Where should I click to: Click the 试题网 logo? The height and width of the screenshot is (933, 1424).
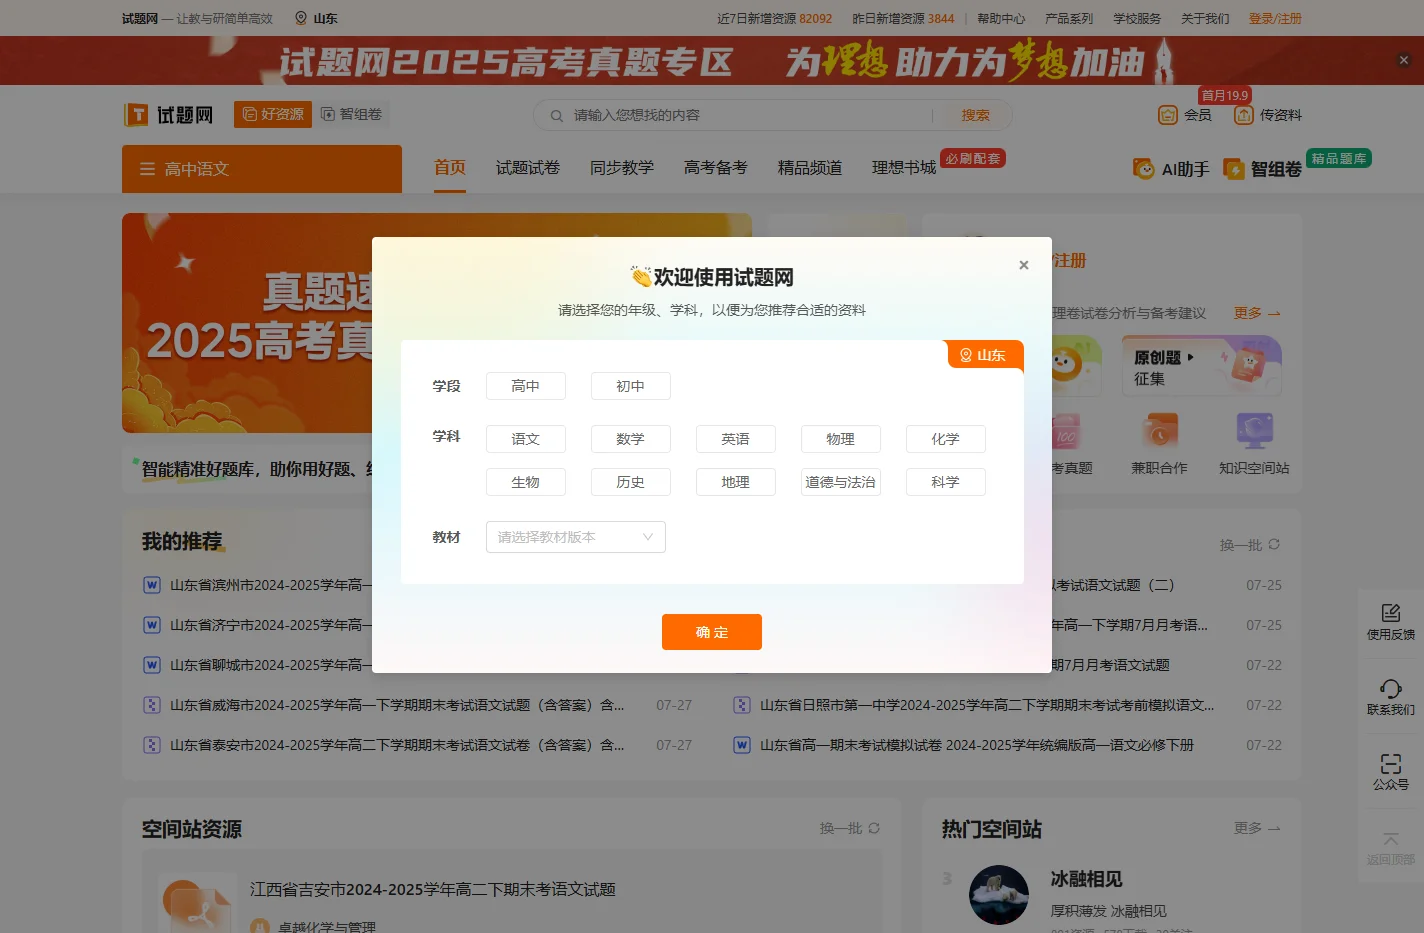[x=168, y=115]
